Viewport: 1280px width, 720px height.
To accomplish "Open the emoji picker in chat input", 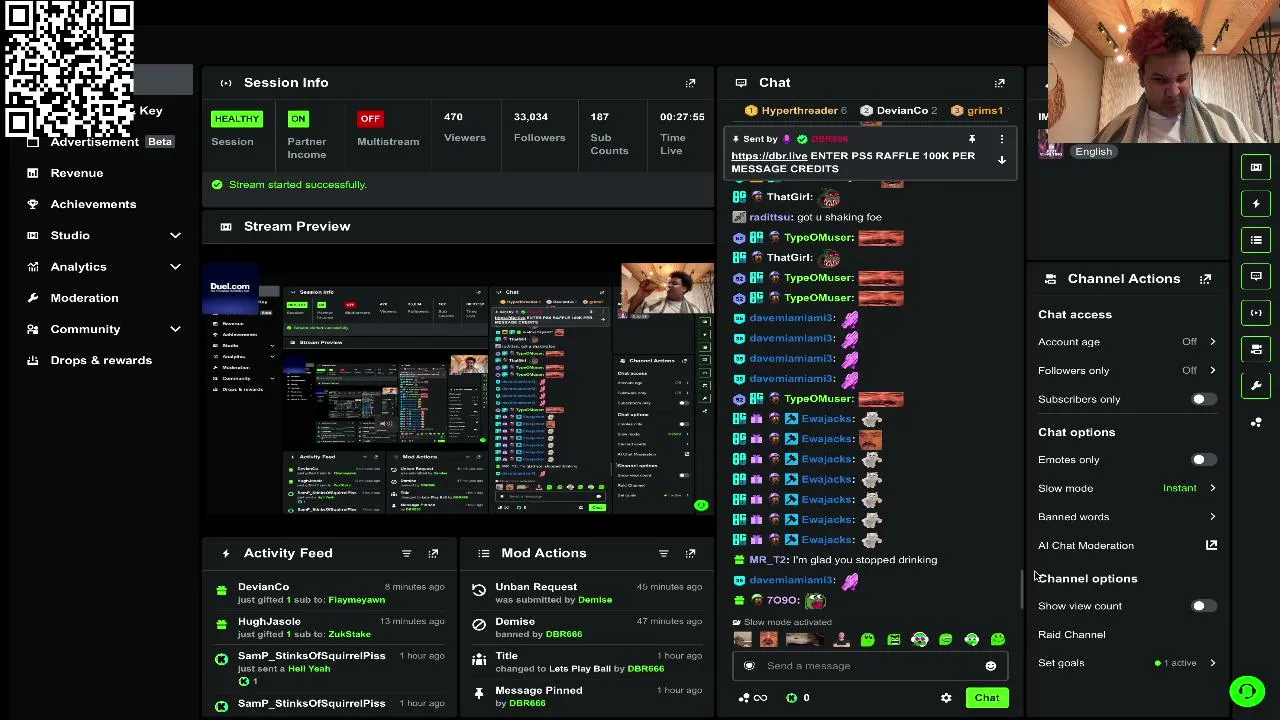I will click(x=990, y=666).
